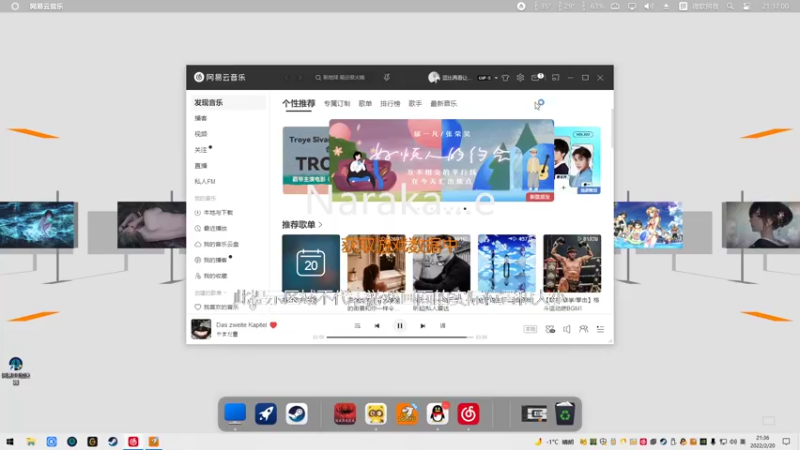Click the user avatar in the title bar

434,78
